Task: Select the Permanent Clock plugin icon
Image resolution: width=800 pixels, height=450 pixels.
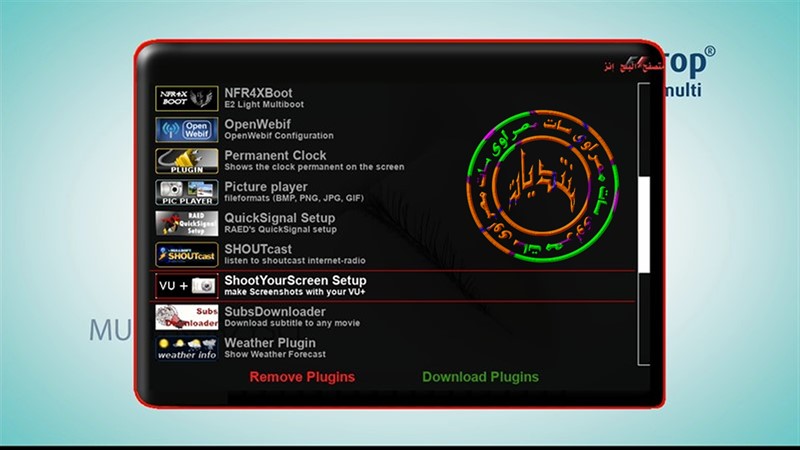Action: [187, 161]
